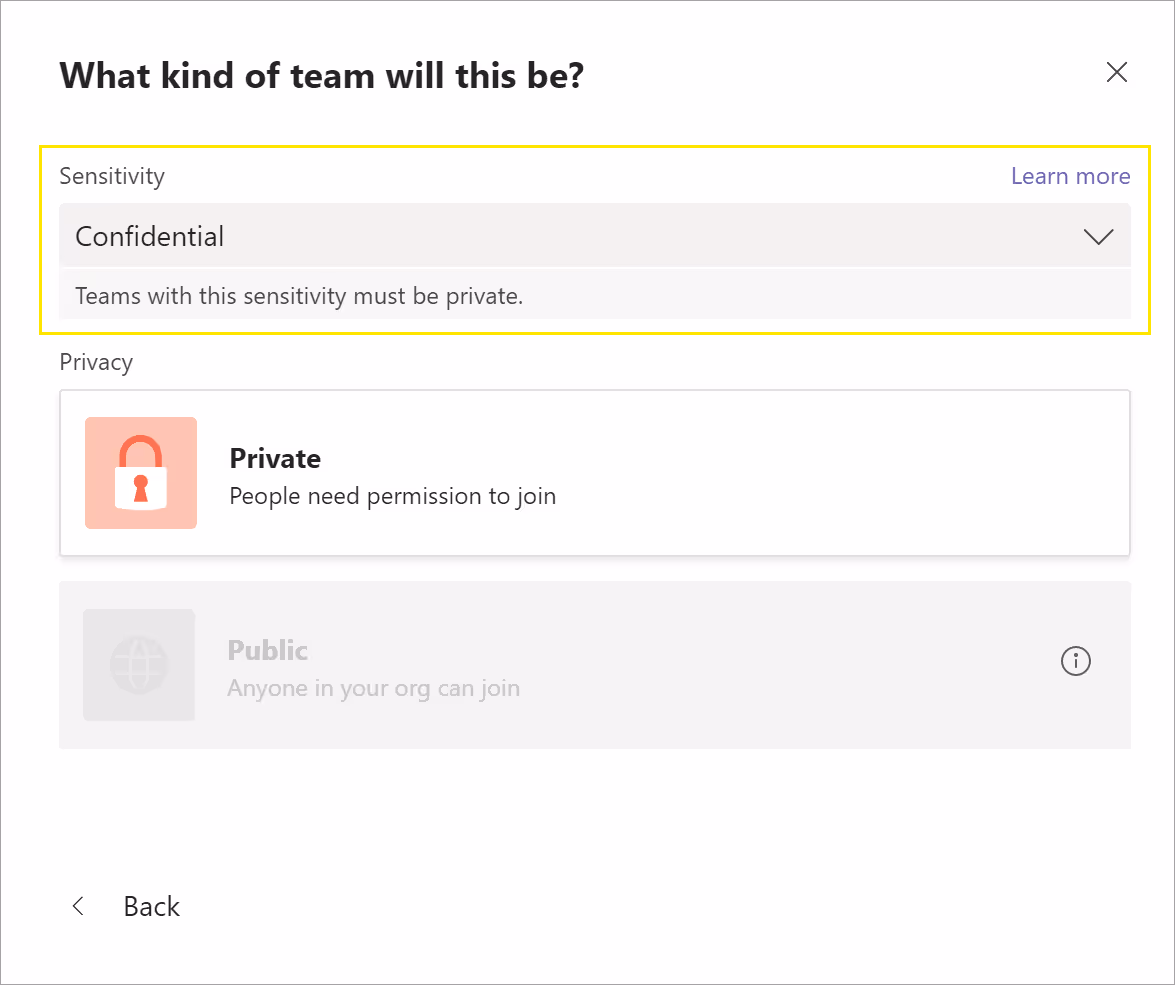Click the X icon to dismiss the dialog
The image size is (1175, 985).
point(1117,72)
